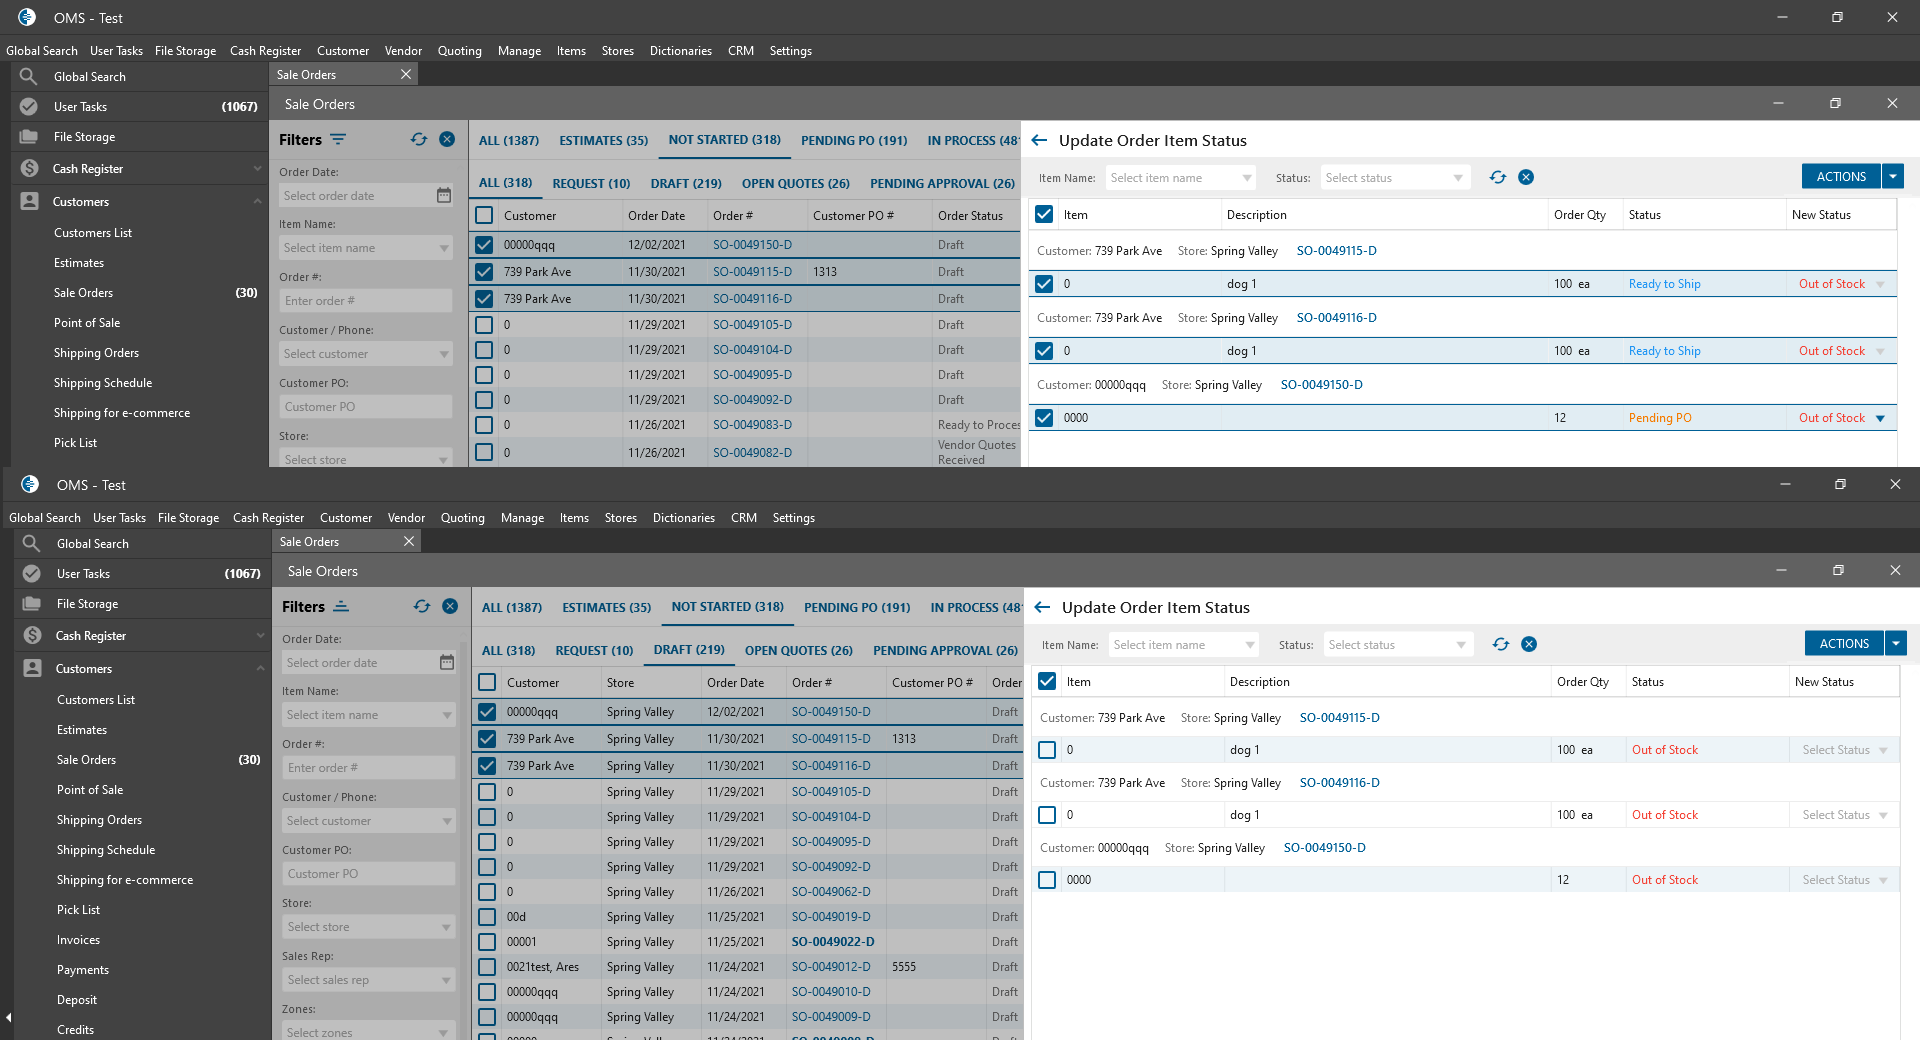Open Order Date calendar picker in lower window
Image resolution: width=1920 pixels, height=1040 pixels.
[x=447, y=662]
